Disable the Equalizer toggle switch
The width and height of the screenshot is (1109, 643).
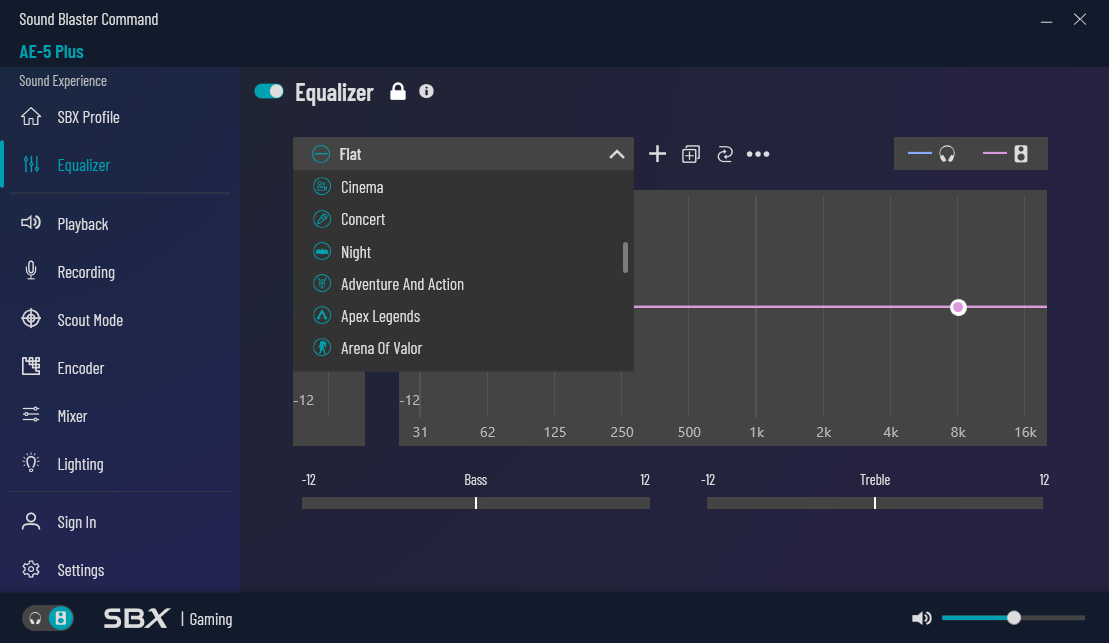(x=269, y=91)
